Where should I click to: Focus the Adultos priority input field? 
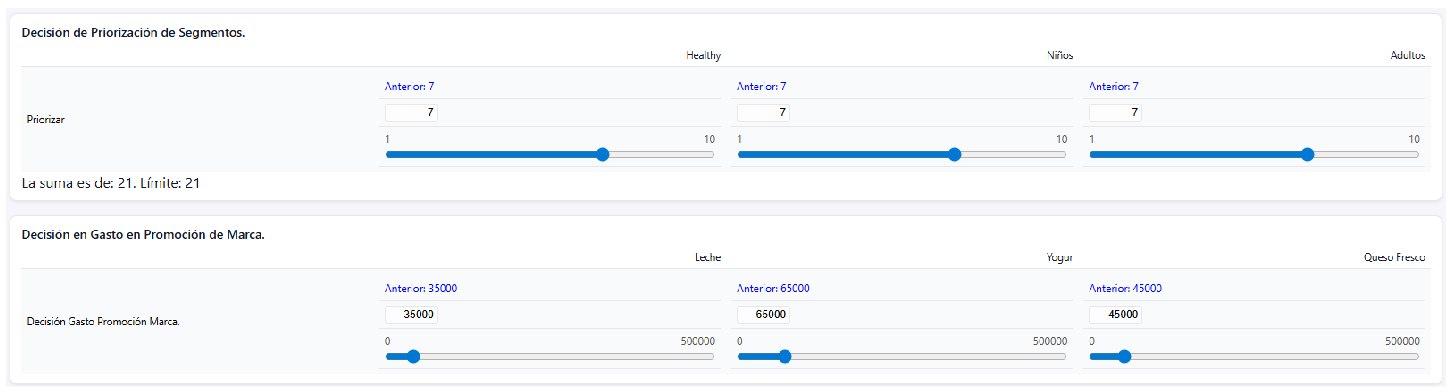pyautogui.click(x=1115, y=113)
